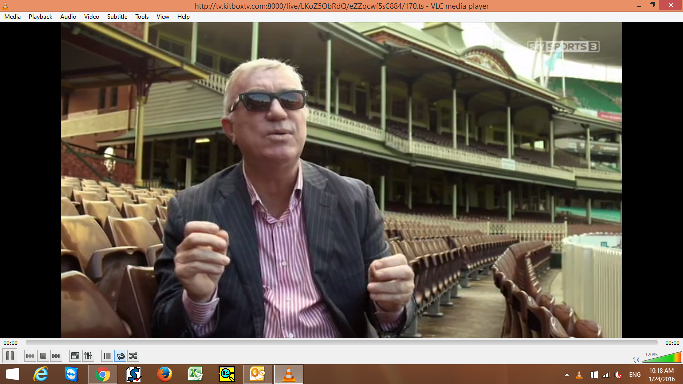This screenshot has height=384, width=683.
Task: Skip to previous media track
Action: coord(30,356)
